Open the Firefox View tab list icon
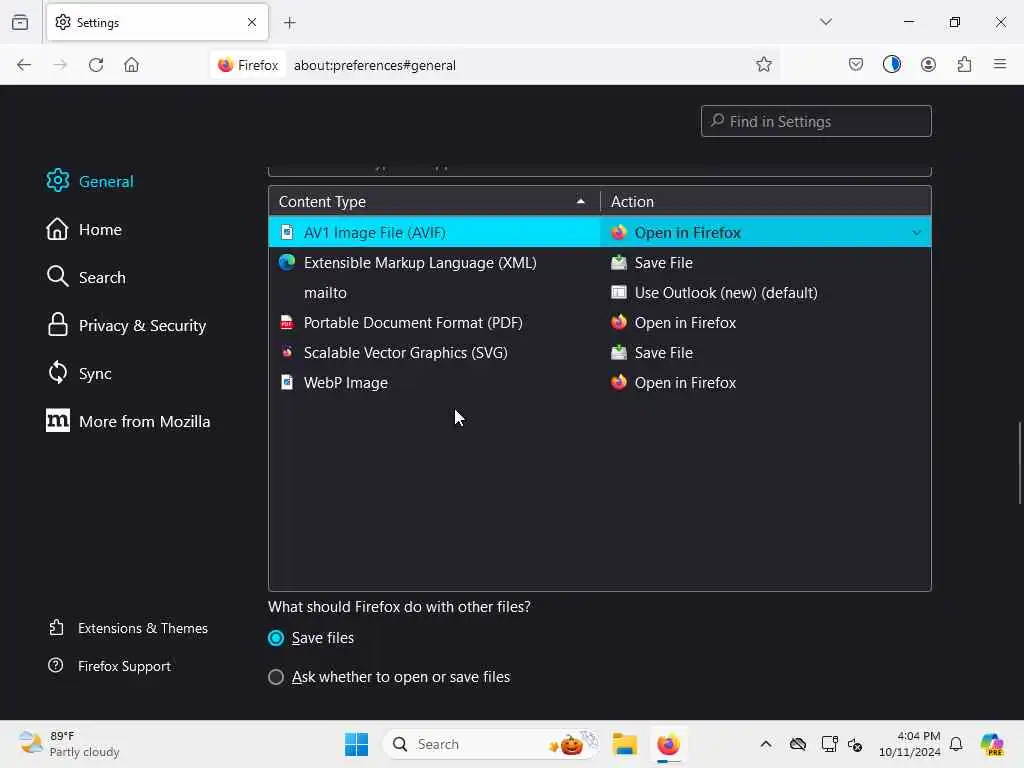This screenshot has height=768, width=1024. tap(20, 22)
